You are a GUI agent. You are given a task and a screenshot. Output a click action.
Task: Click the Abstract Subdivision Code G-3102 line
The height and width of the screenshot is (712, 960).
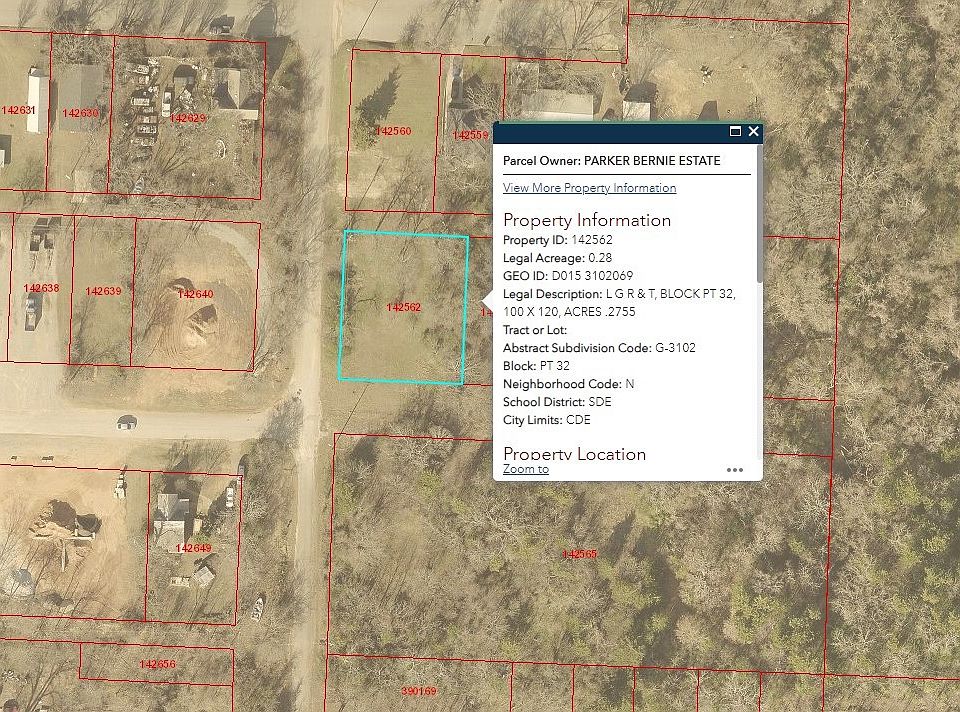click(x=599, y=348)
